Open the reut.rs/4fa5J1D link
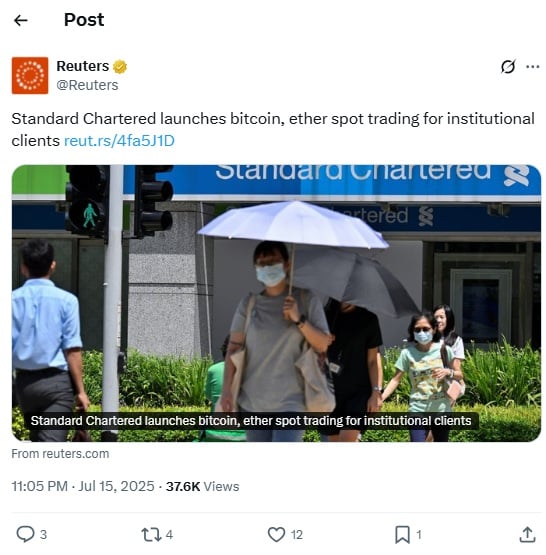 coord(119,141)
